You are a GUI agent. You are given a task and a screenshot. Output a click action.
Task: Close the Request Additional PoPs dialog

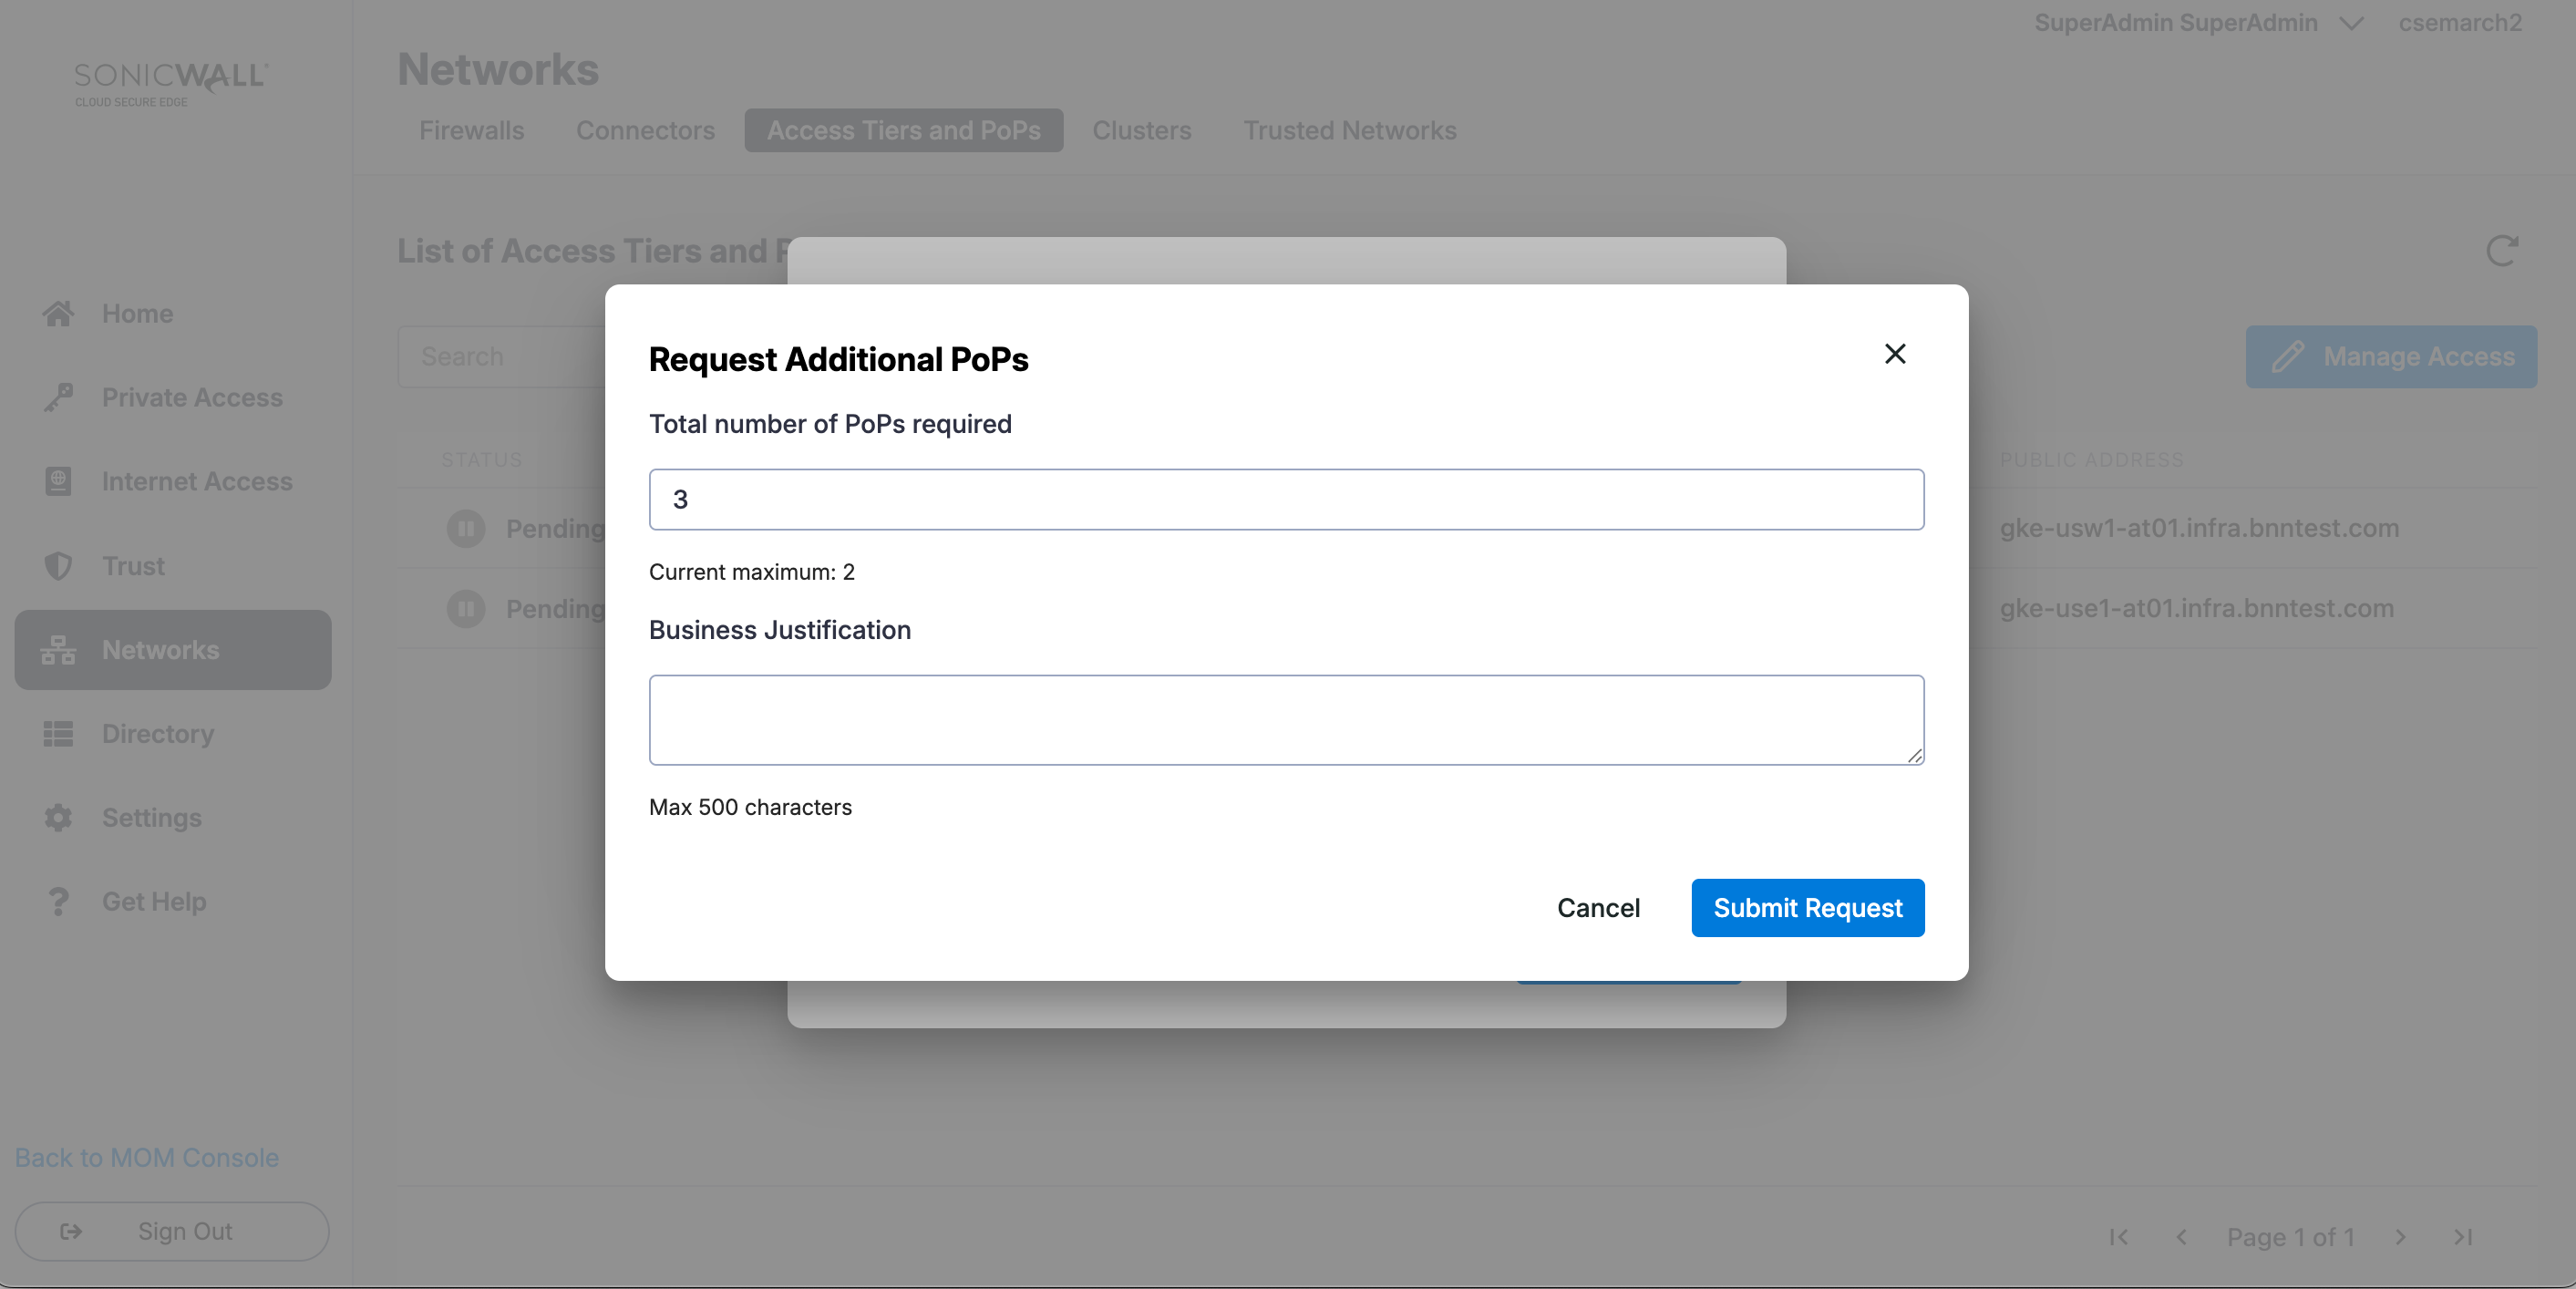(x=1894, y=354)
